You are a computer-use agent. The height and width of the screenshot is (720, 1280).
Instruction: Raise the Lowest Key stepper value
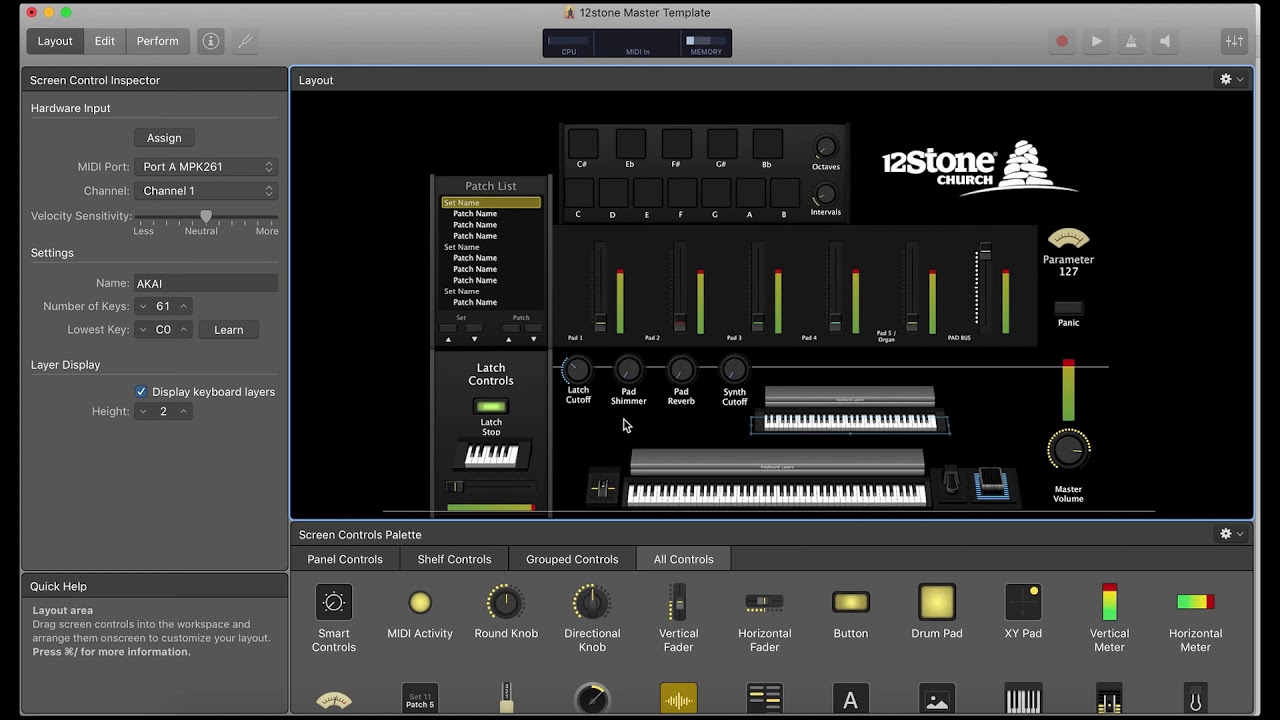(183, 330)
